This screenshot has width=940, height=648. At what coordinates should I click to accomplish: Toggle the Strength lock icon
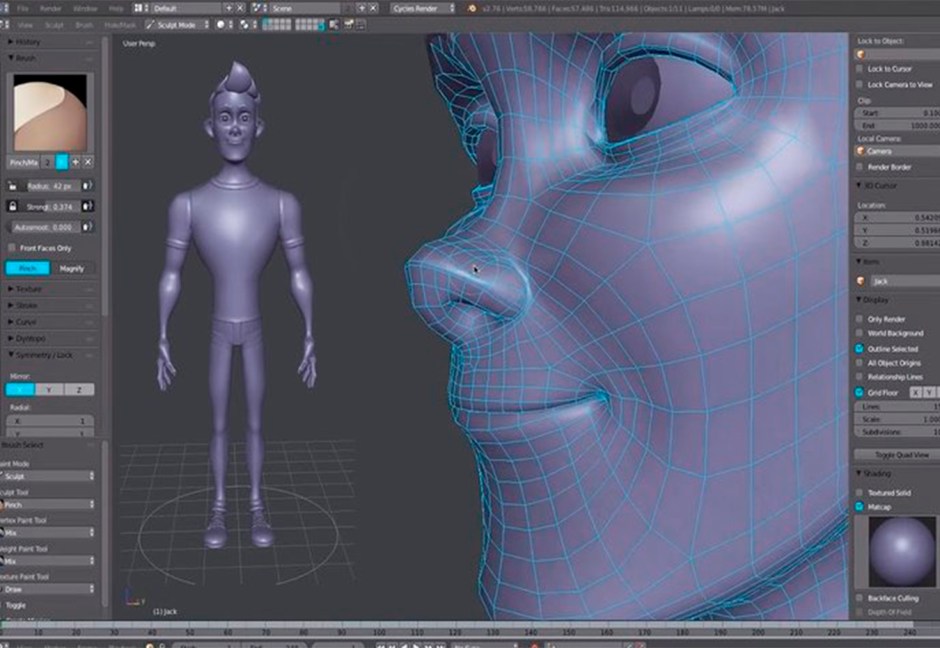point(12,206)
